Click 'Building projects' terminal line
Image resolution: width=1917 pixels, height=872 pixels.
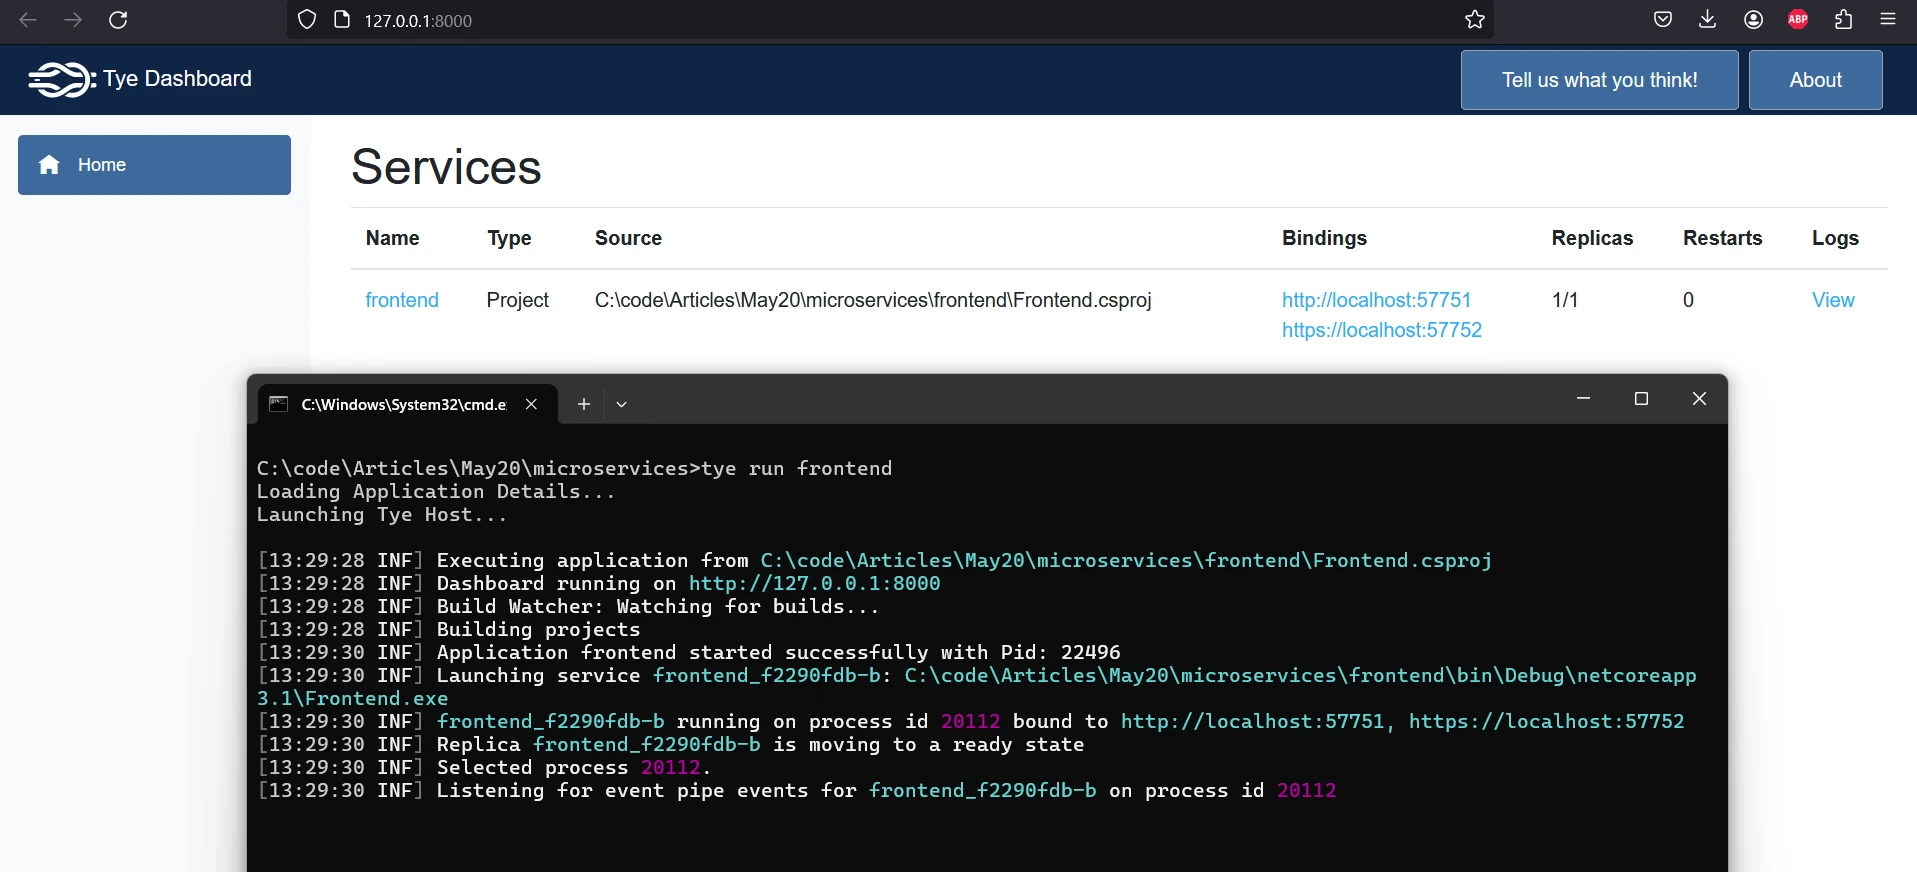pos(538,629)
